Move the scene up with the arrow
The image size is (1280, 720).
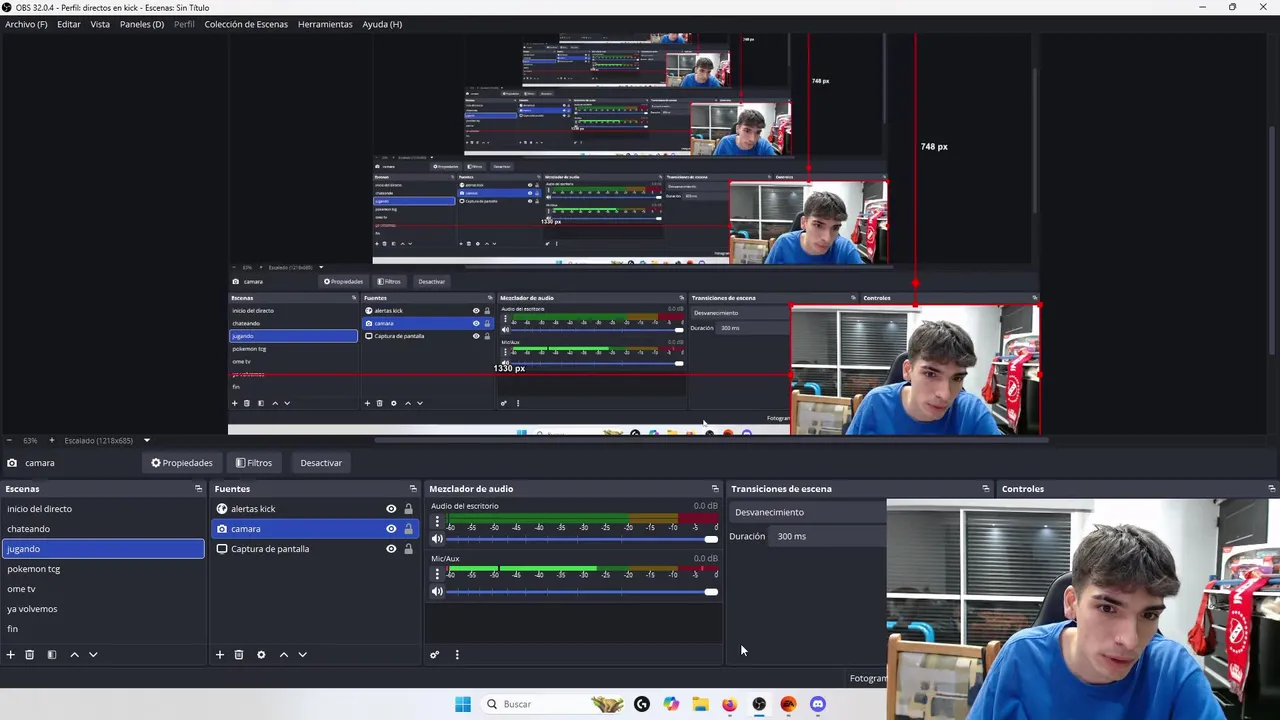(74, 655)
